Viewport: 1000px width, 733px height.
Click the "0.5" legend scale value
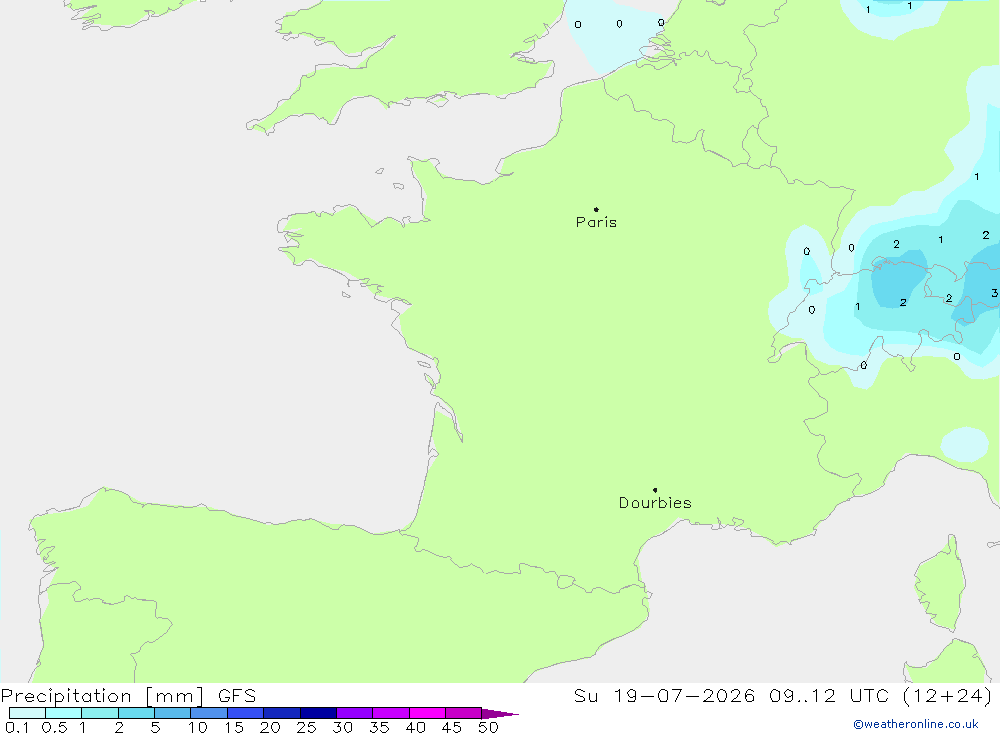pyautogui.click(x=54, y=727)
